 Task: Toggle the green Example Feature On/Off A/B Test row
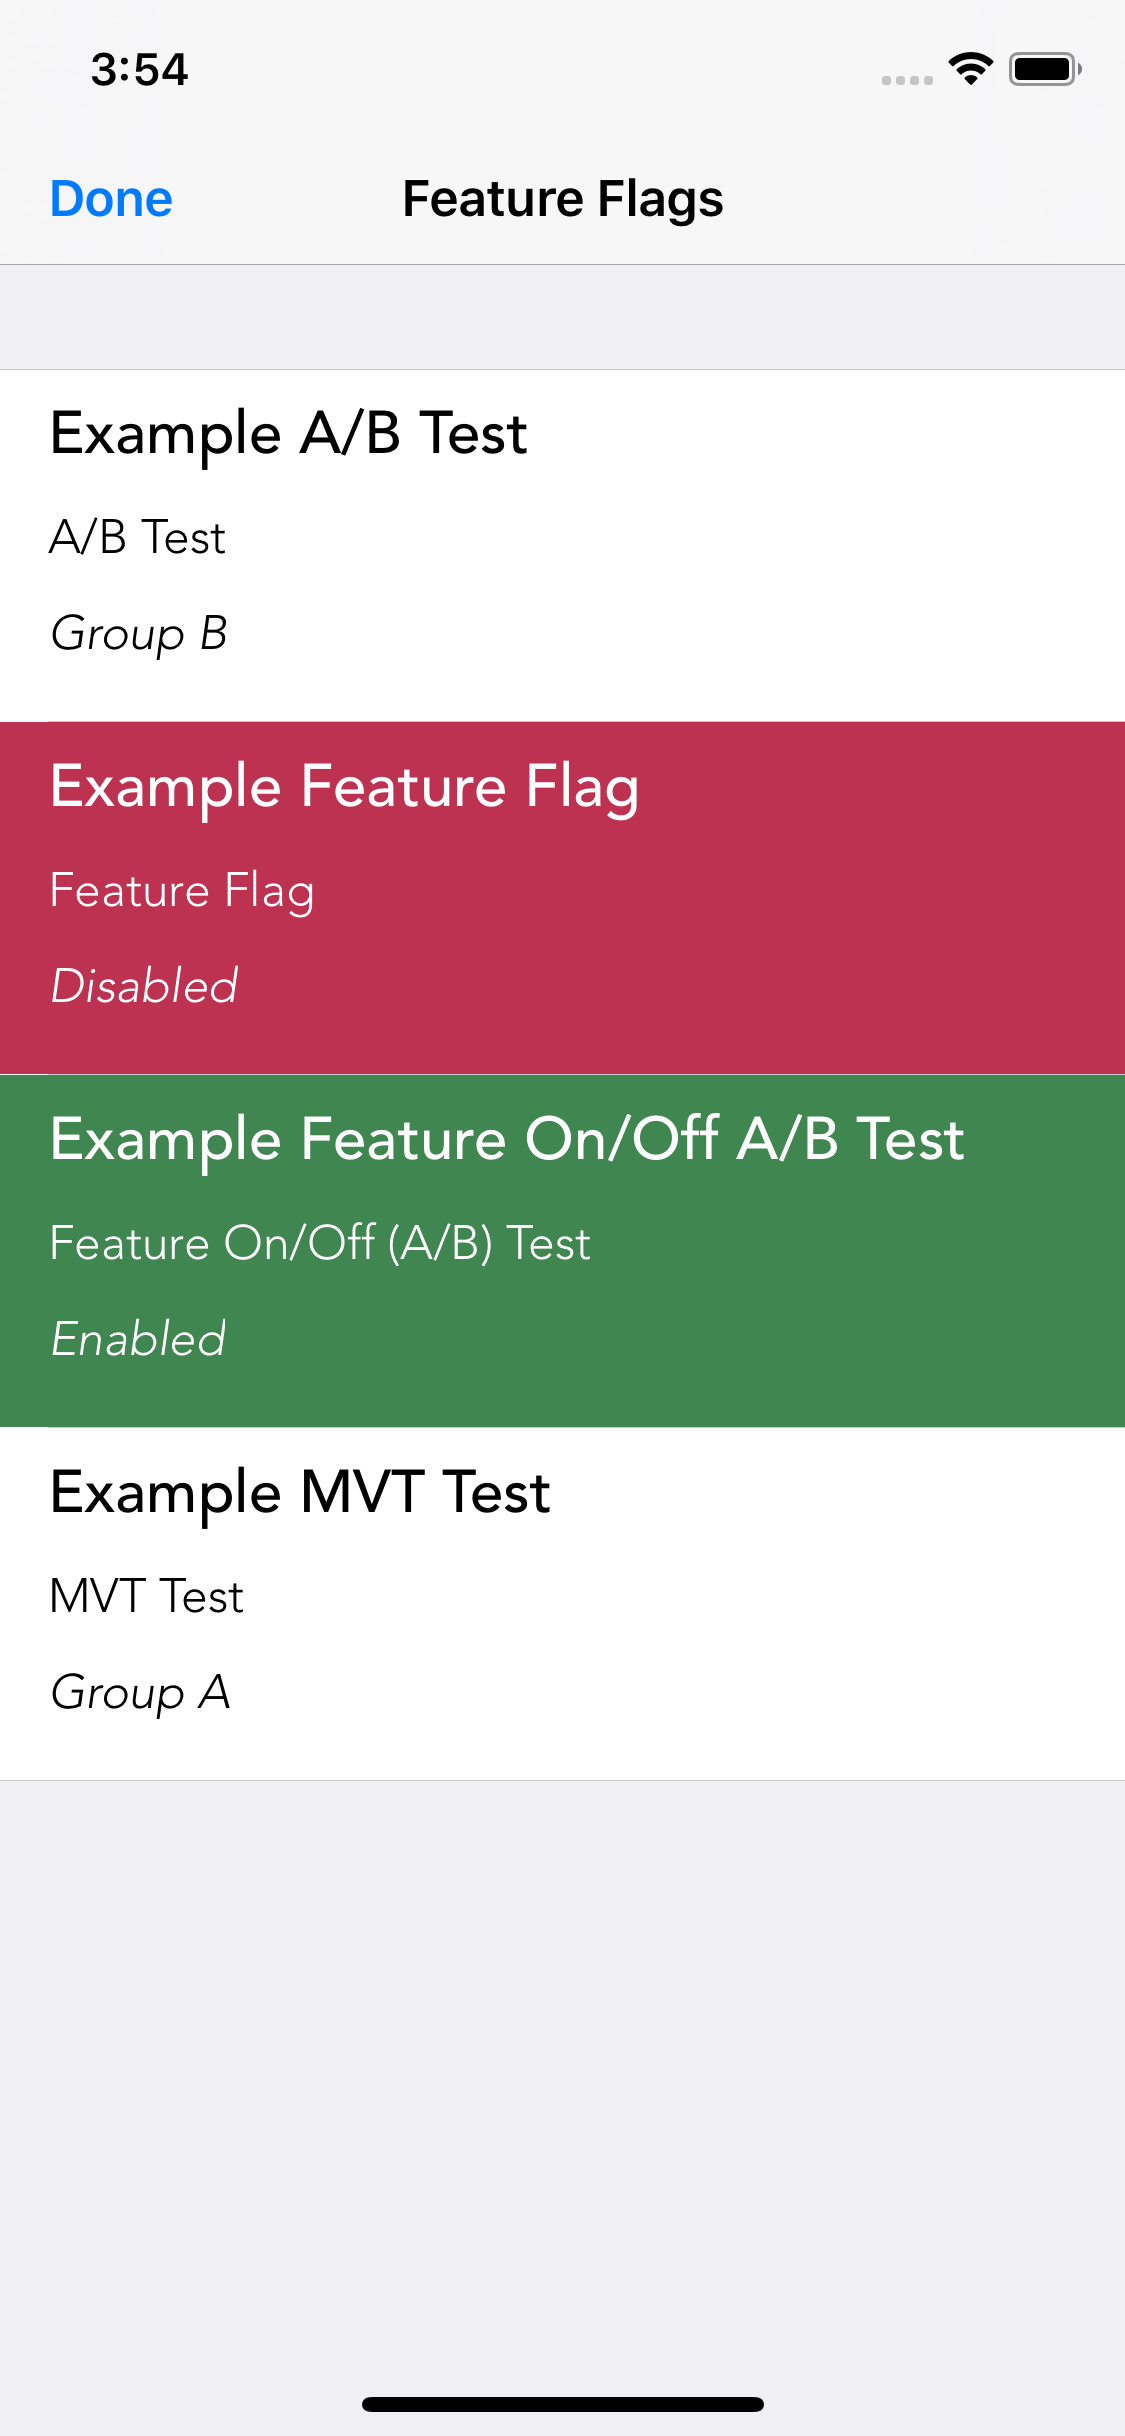pos(562,1251)
